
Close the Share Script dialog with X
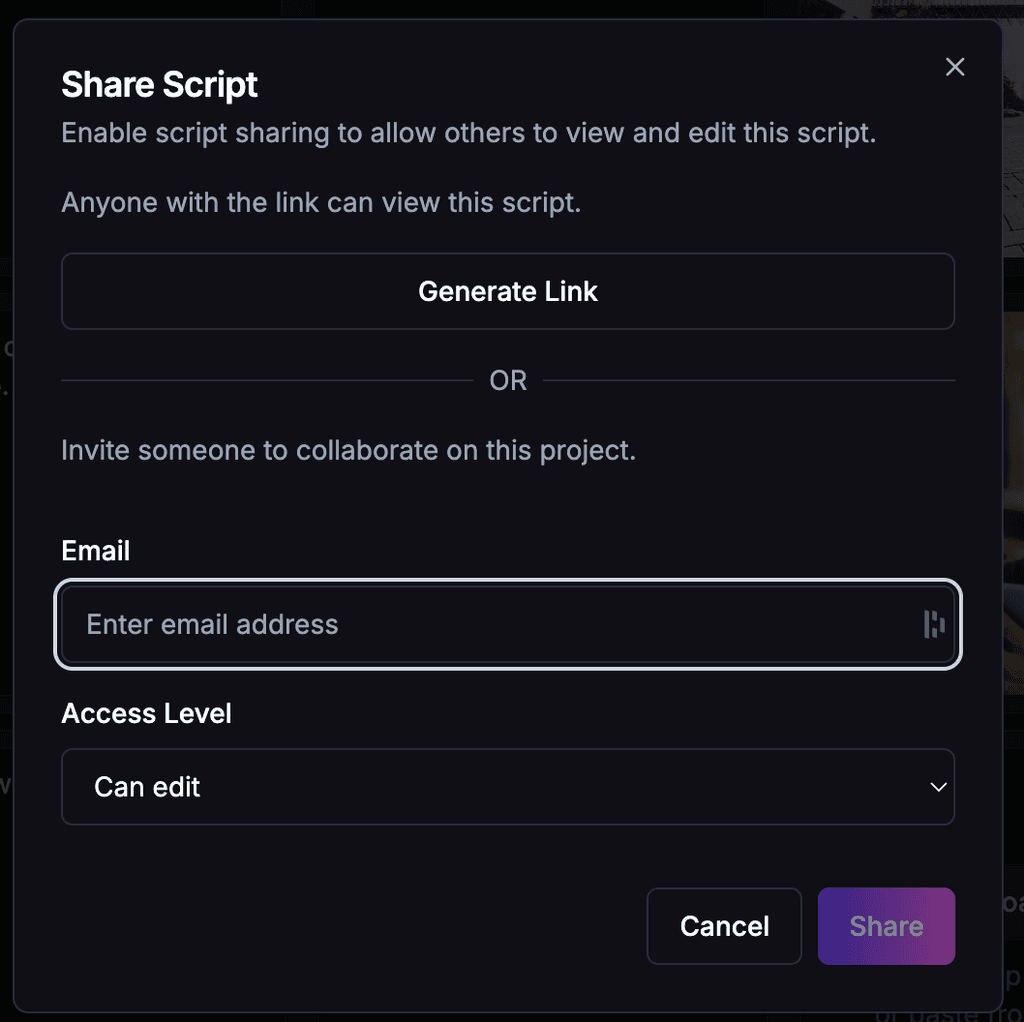pos(955,67)
